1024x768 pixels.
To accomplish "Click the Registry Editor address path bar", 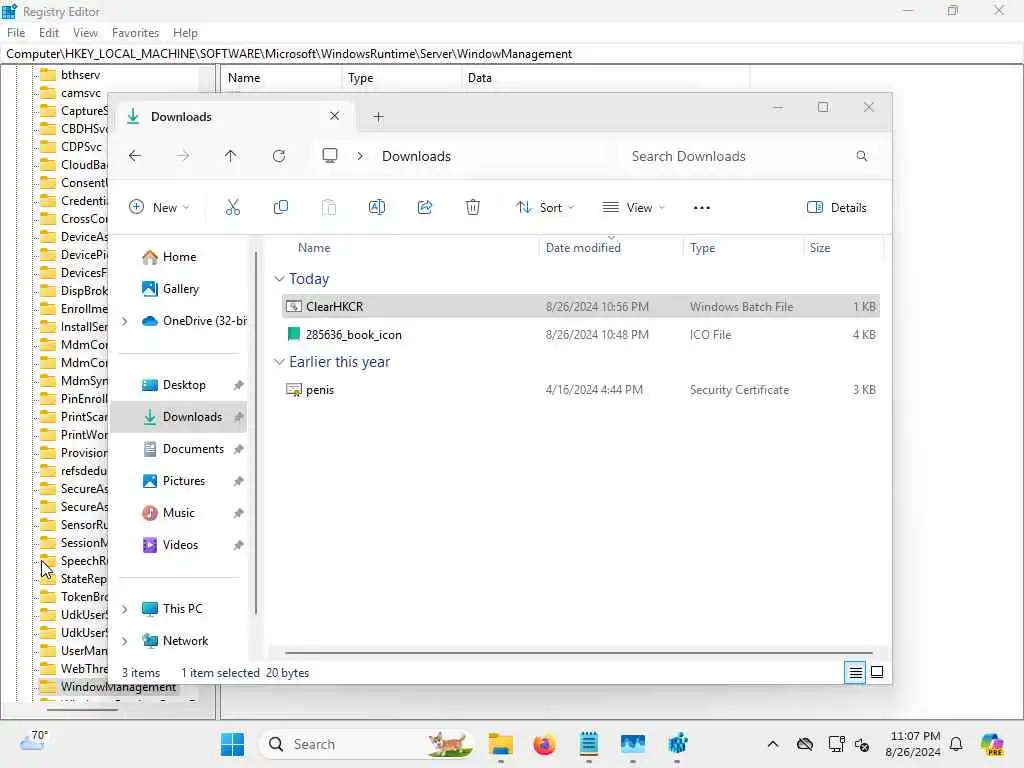I will coord(512,54).
